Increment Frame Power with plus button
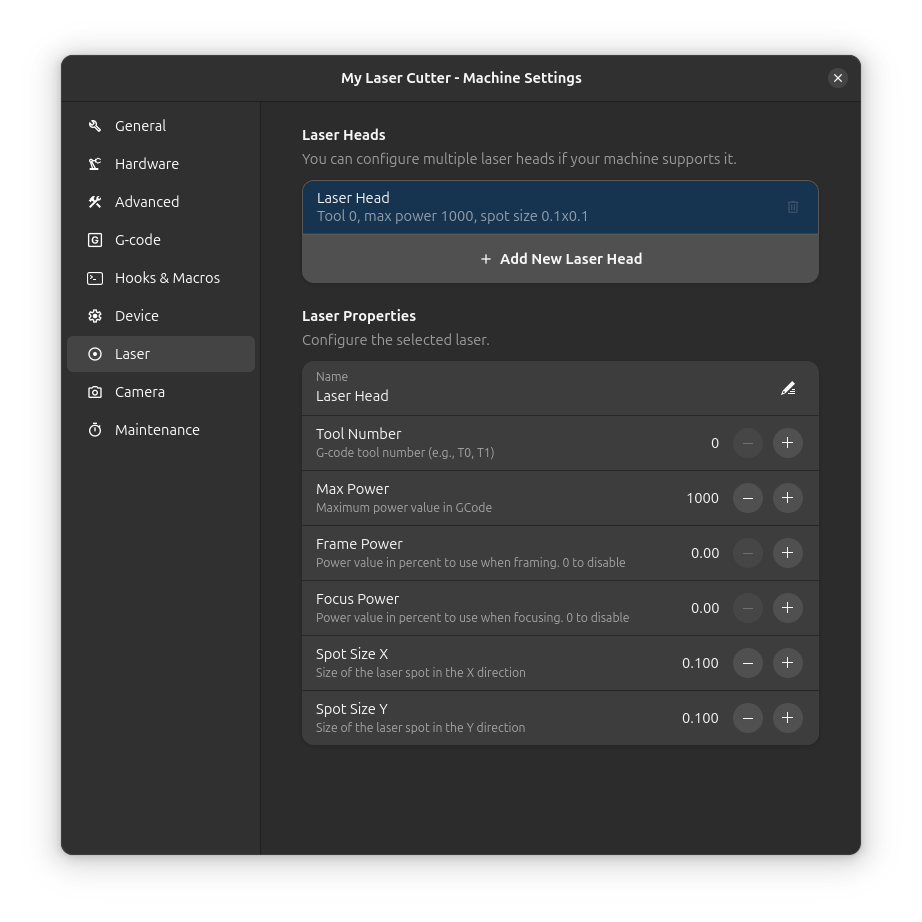This screenshot has width=922, height=922. pos(788,553)
